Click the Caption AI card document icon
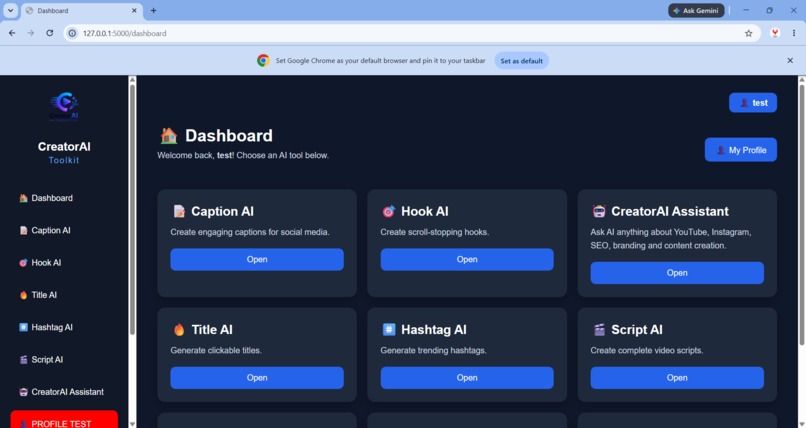This screenshot has width=806, height=428. (x=179, y=211)
